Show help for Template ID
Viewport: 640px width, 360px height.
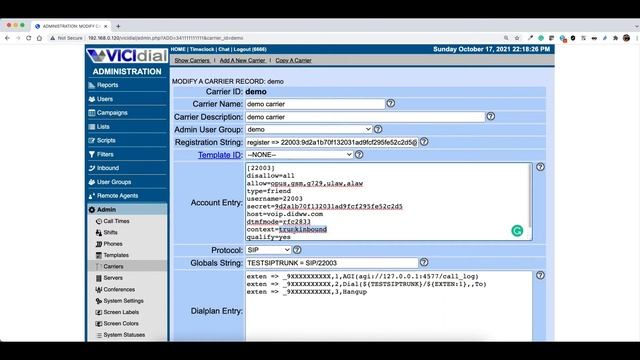359,154
